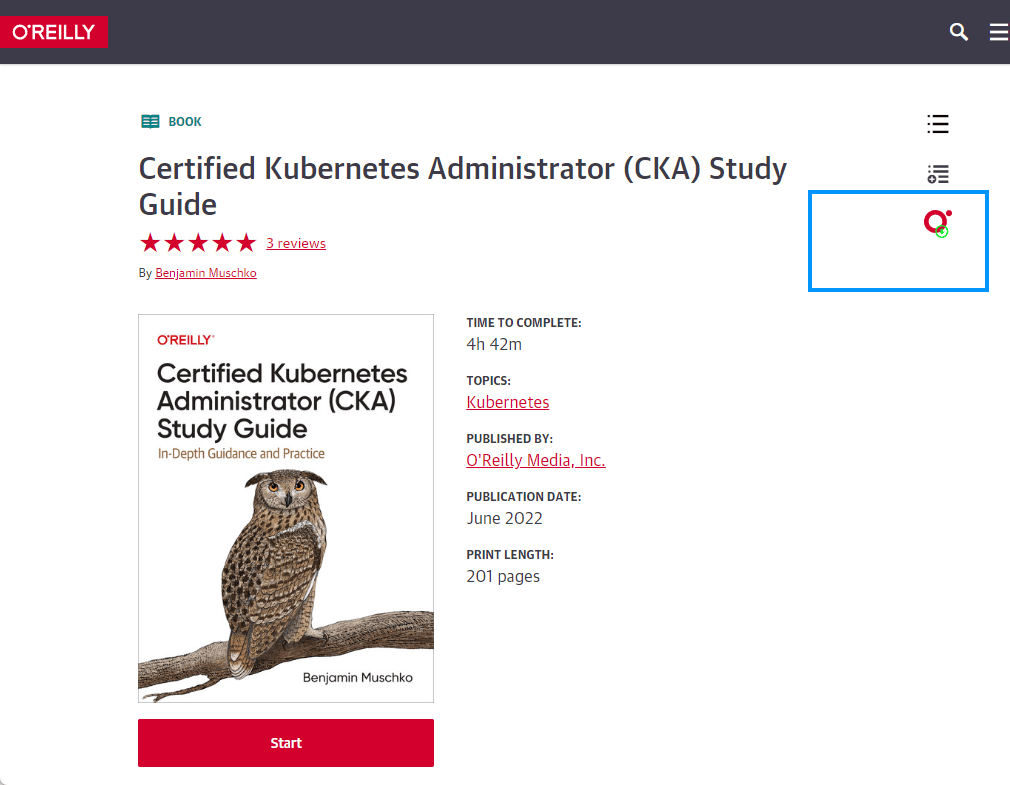Screen dimensions: 1010x785
Task: Open the search magnifier icon
Action: click(959, 32)
